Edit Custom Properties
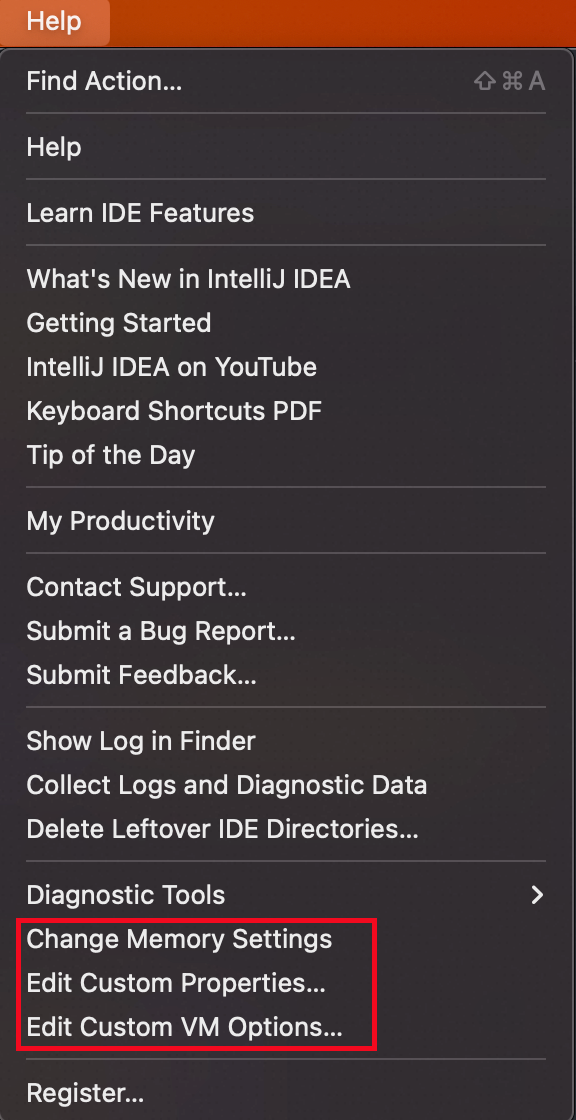Viewport: 576px width, 1120px height. pos(174,983)
